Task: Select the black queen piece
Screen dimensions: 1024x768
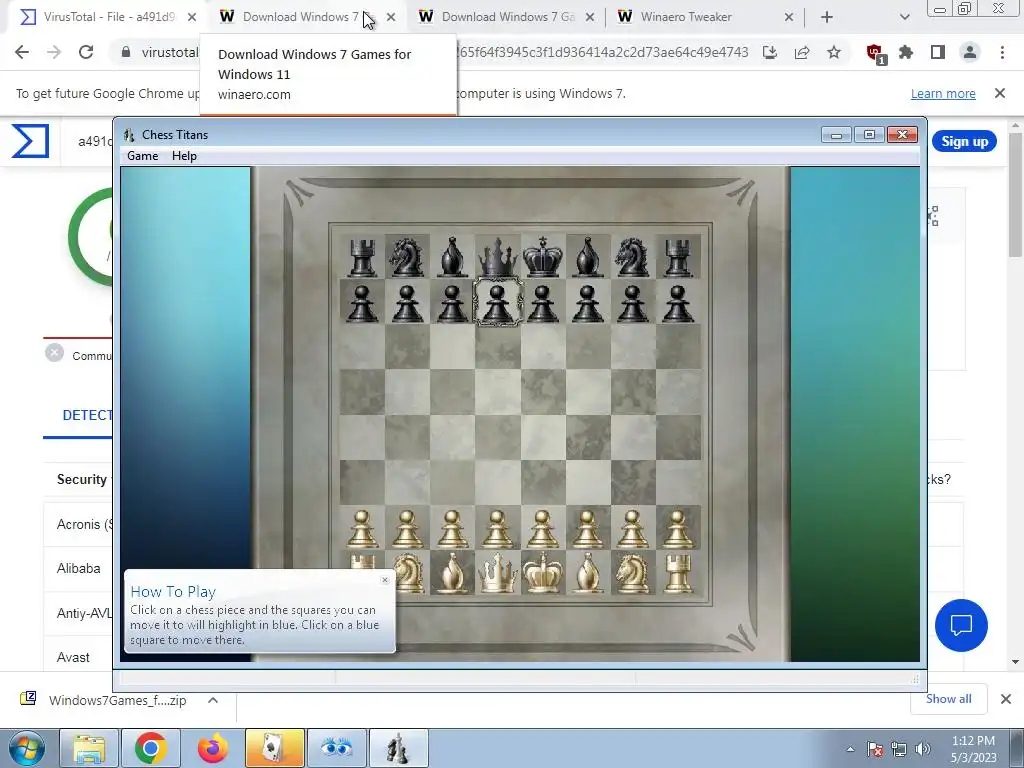Action: pyautogui.click(x=498, y=256)
